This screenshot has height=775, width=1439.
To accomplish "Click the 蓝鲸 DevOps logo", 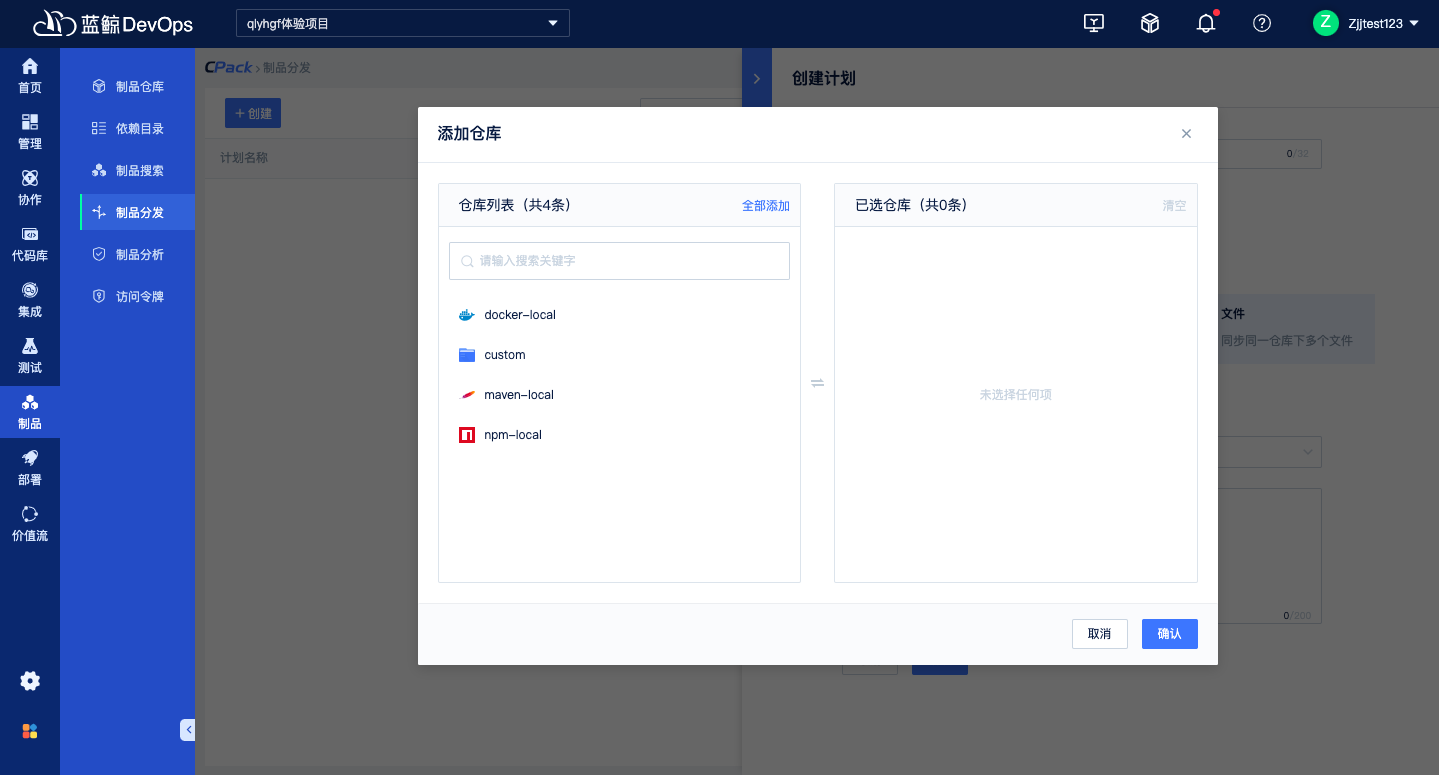I will click(113, 23).
